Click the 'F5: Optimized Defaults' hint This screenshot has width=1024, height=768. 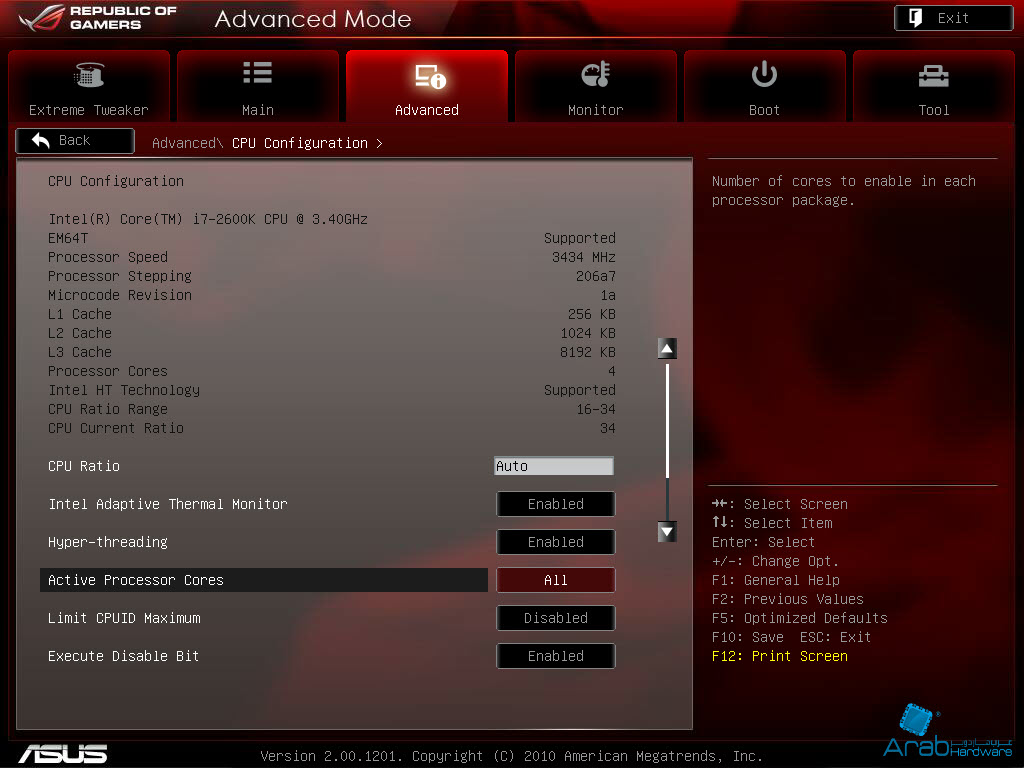(x=800, y=618)
